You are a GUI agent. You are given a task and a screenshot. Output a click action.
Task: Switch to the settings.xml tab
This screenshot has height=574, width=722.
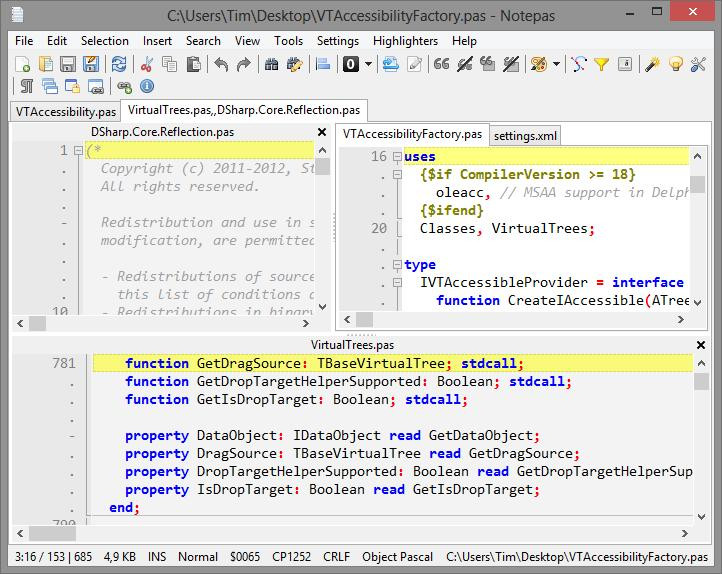point(525,136)
